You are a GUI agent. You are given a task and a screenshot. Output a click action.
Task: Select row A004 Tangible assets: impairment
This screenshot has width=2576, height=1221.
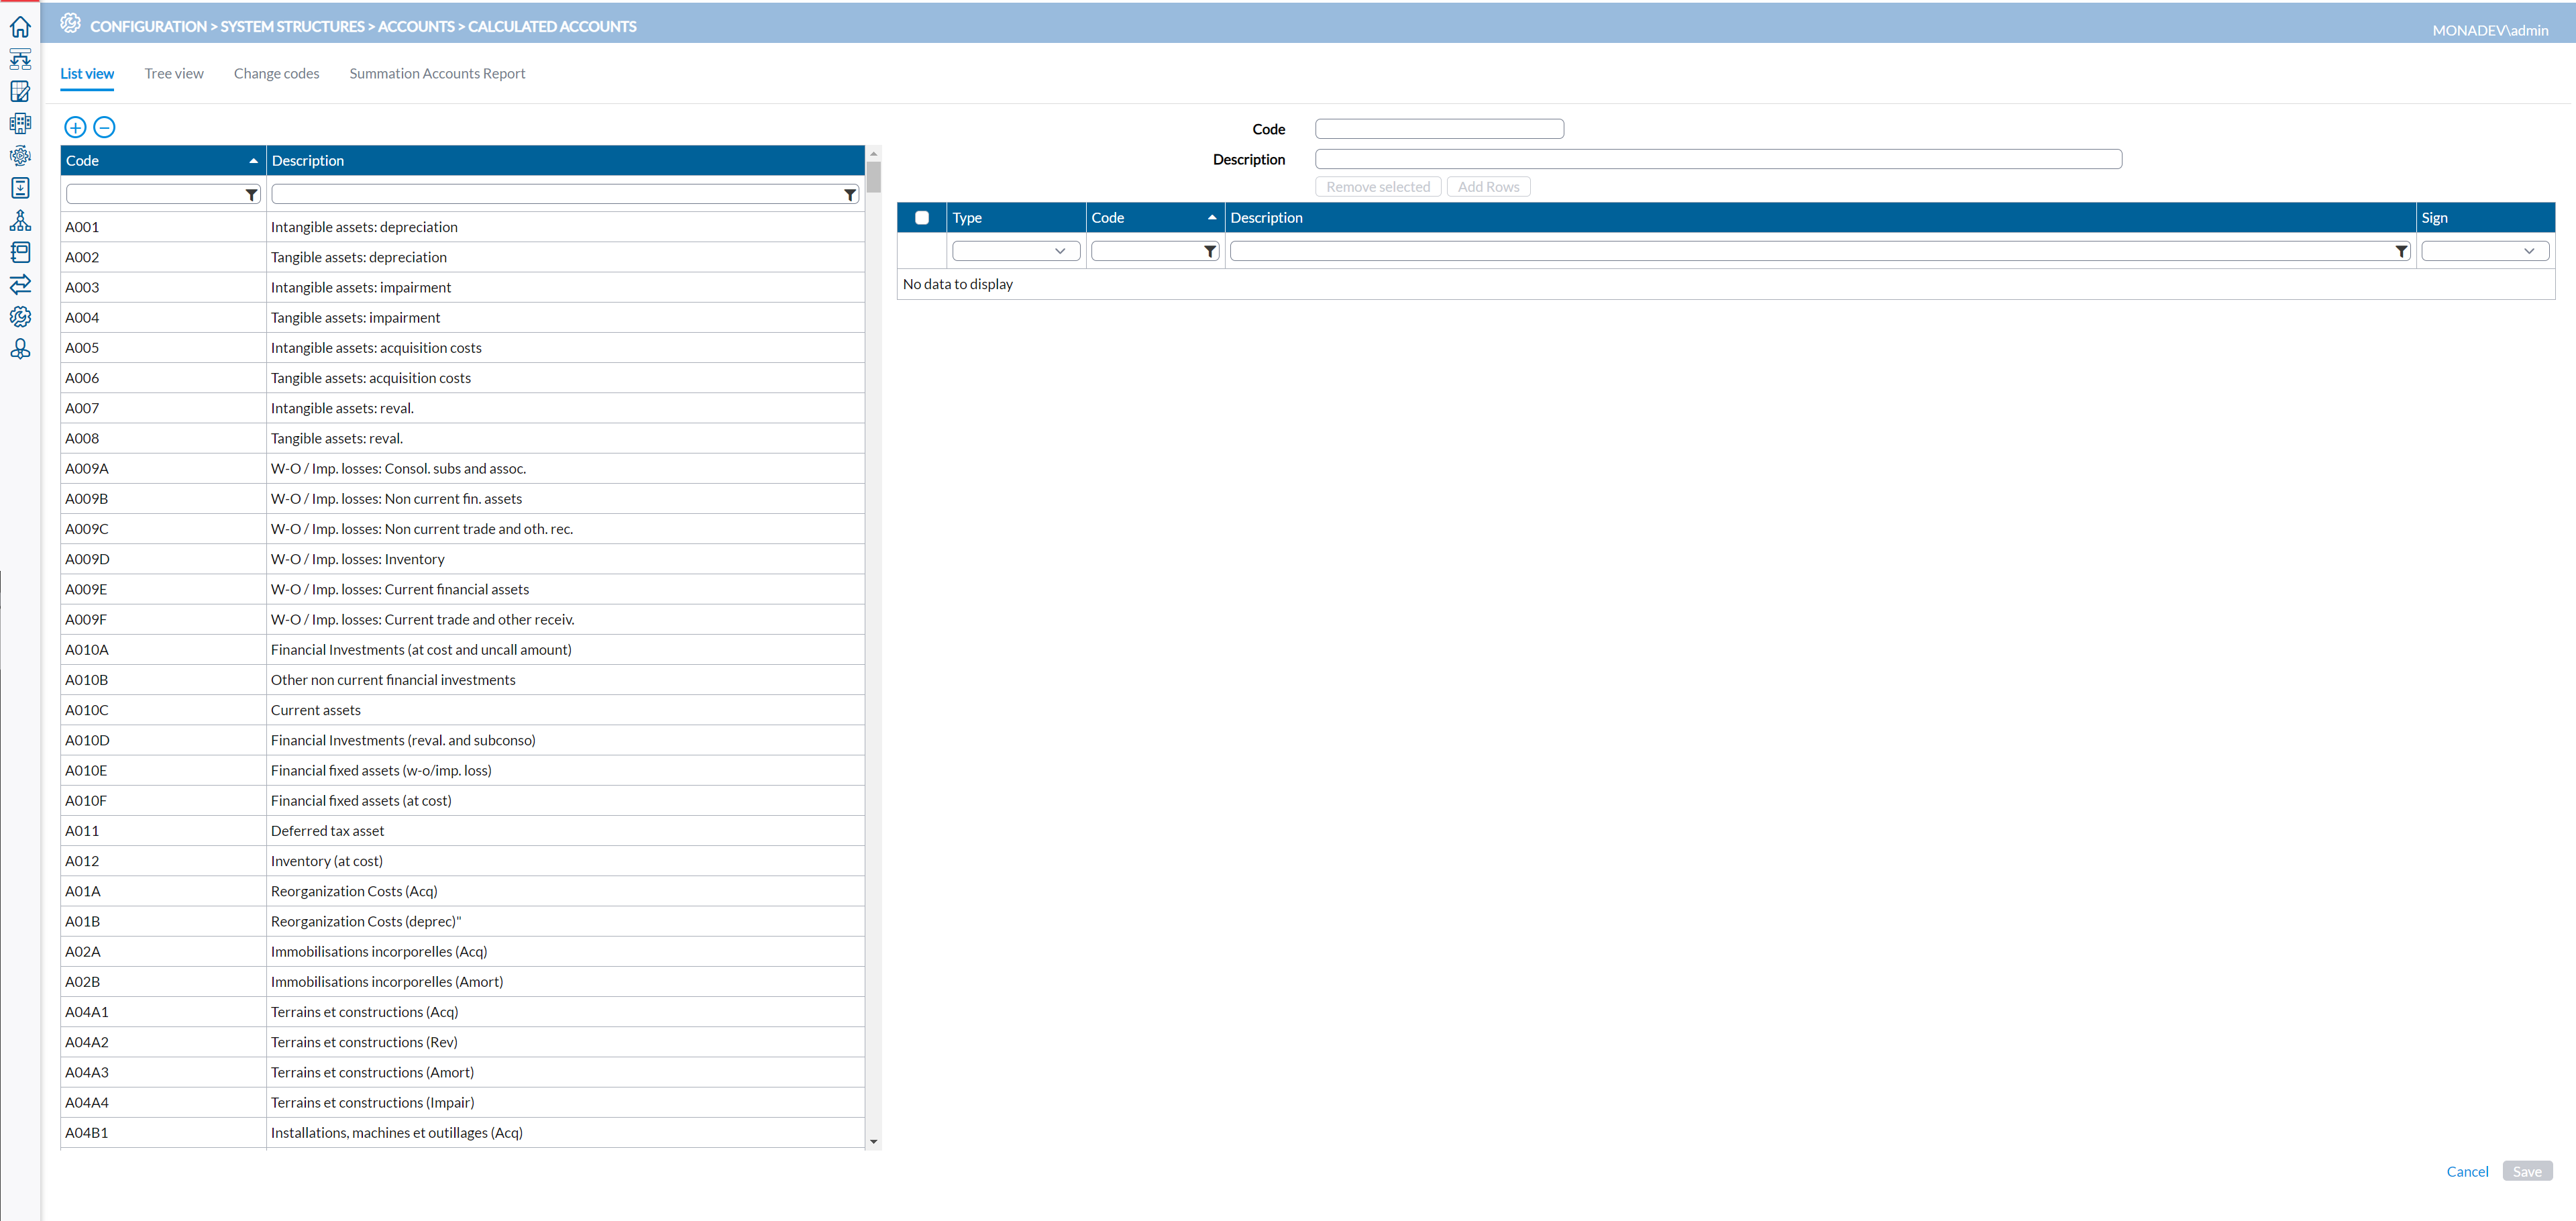[463, 317]
